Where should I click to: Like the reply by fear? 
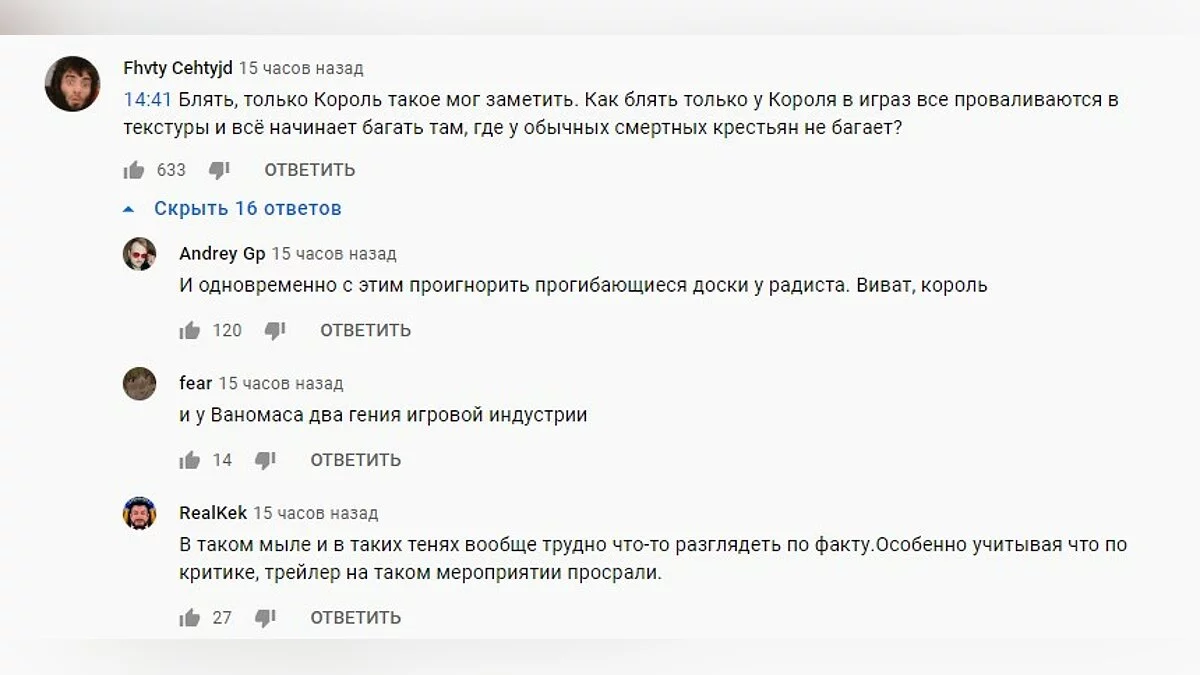pyautogui.click(x=190, y=460)
